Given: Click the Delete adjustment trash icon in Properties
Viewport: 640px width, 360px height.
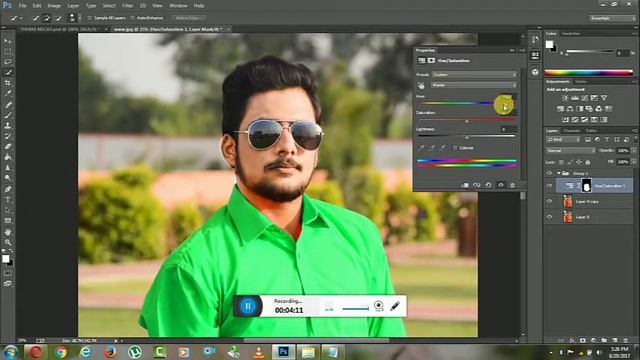Looking at the screenshot, I should [x=512, y=185].
